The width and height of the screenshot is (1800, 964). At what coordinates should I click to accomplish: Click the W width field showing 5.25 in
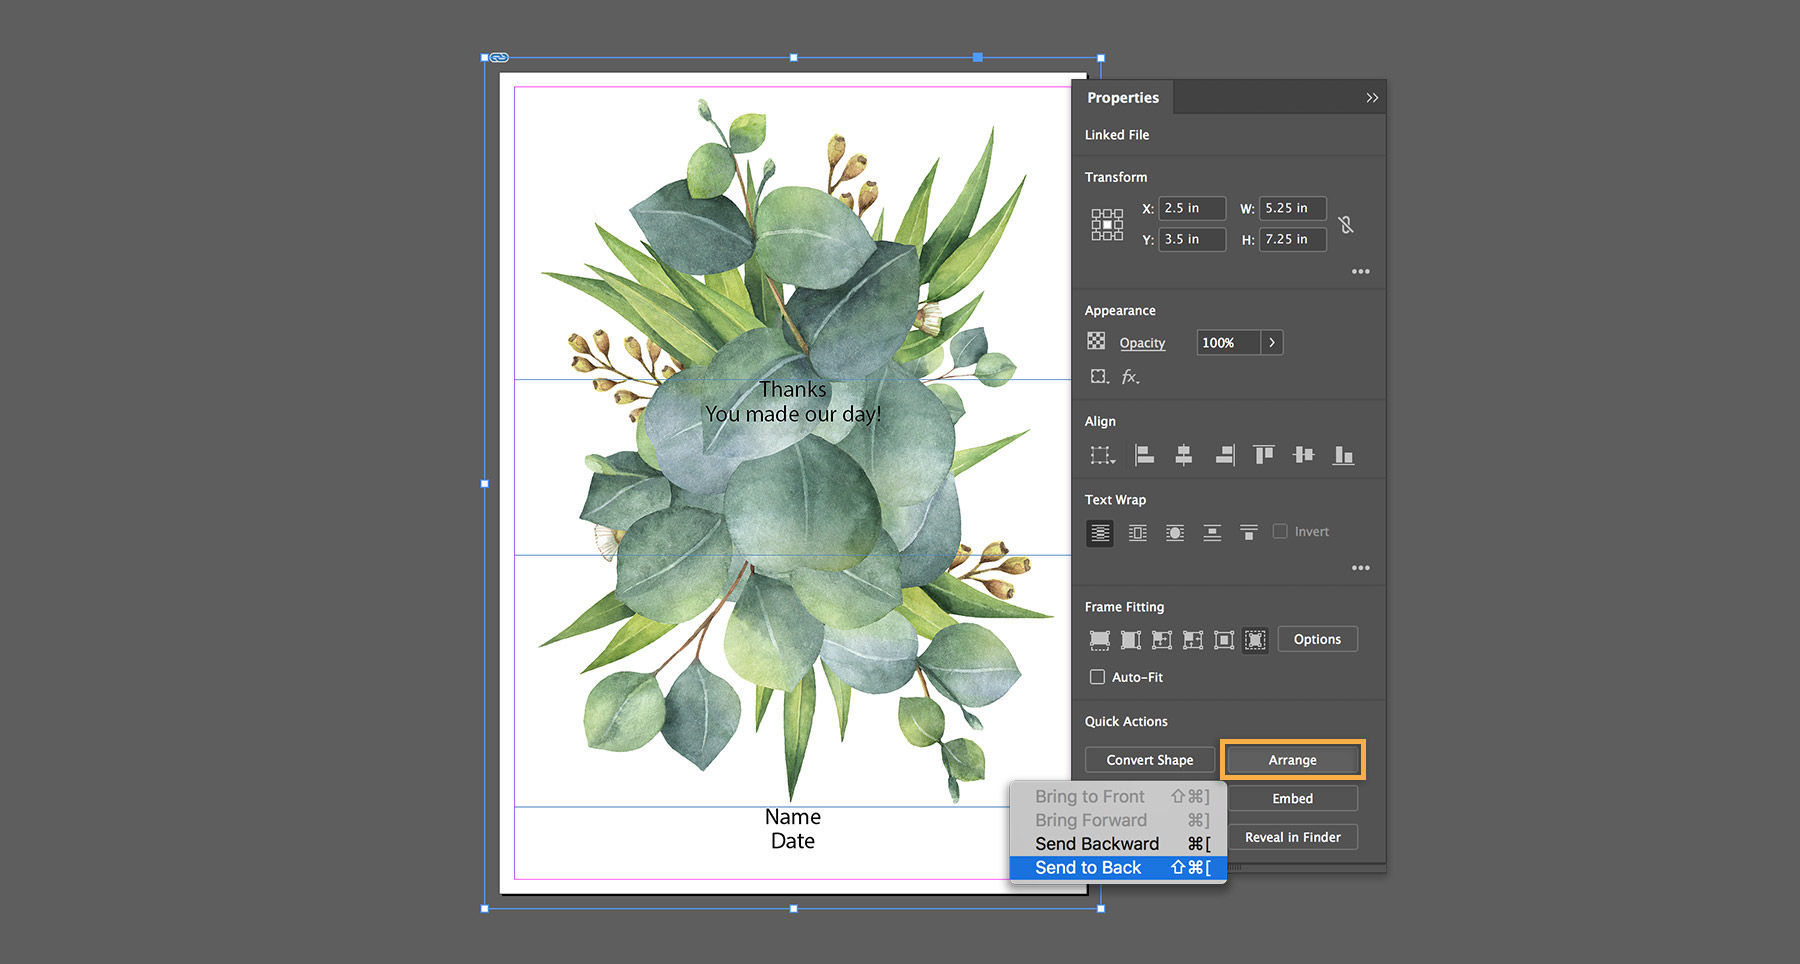point(1291,208)
